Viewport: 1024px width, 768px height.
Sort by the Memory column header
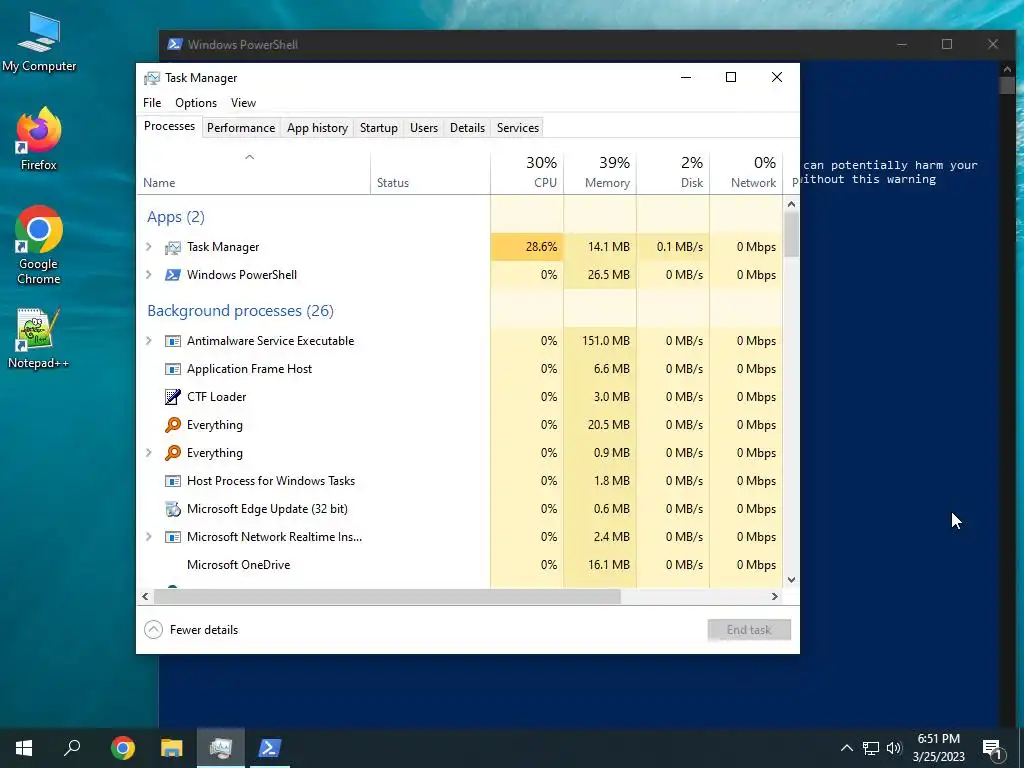coord(600,172)
